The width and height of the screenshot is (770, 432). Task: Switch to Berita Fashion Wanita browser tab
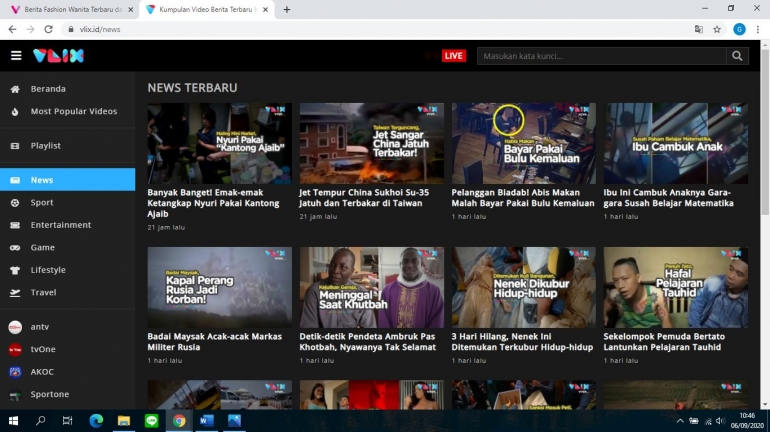(x=71, y=9)
